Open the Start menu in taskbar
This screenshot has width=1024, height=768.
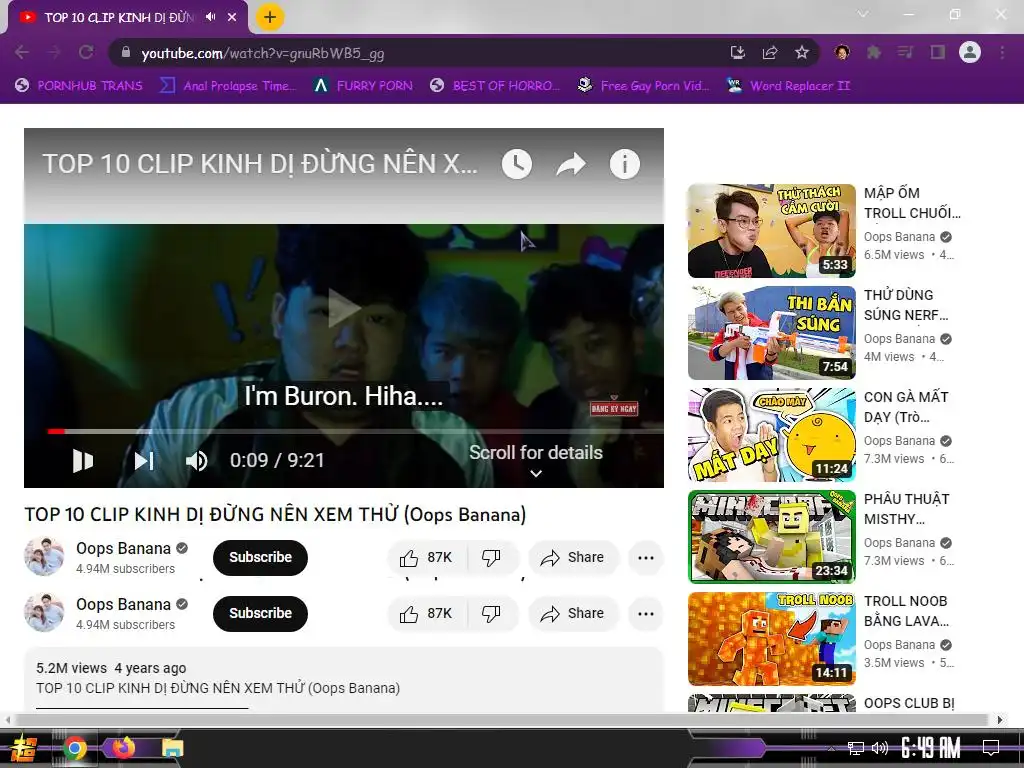[x=24, y=748]
